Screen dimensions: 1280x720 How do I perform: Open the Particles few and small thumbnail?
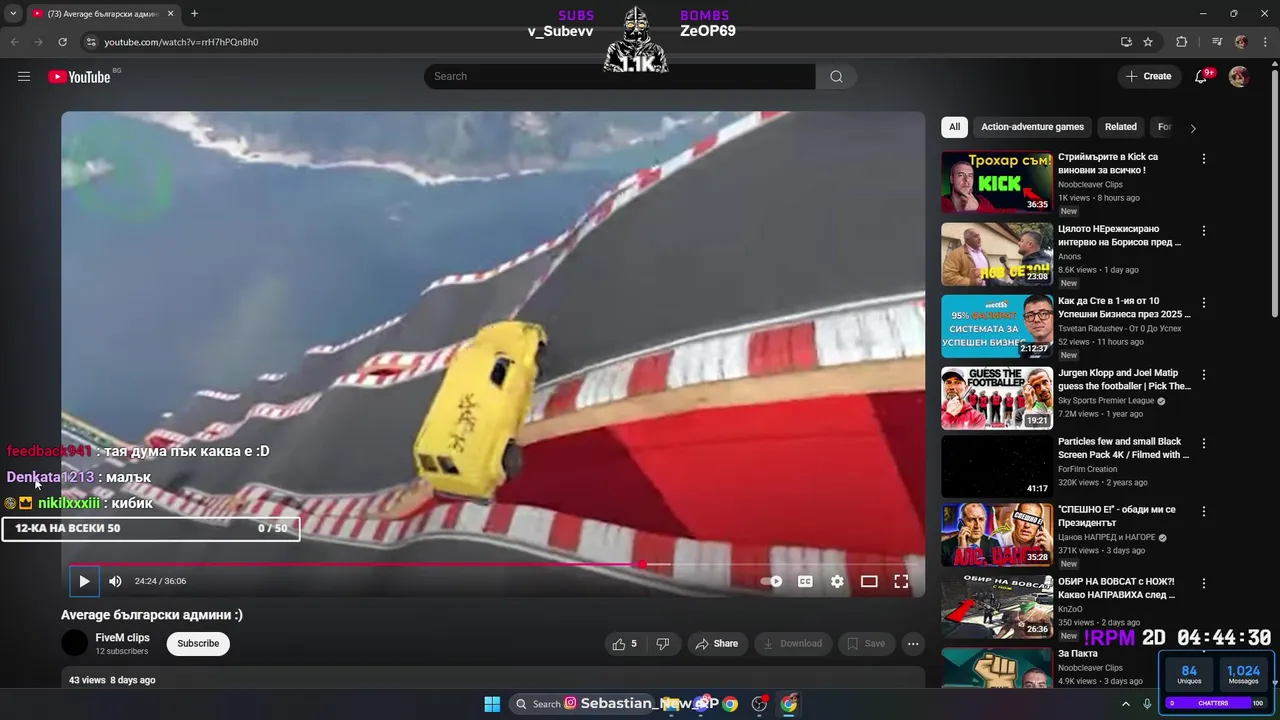coord(997,466)
